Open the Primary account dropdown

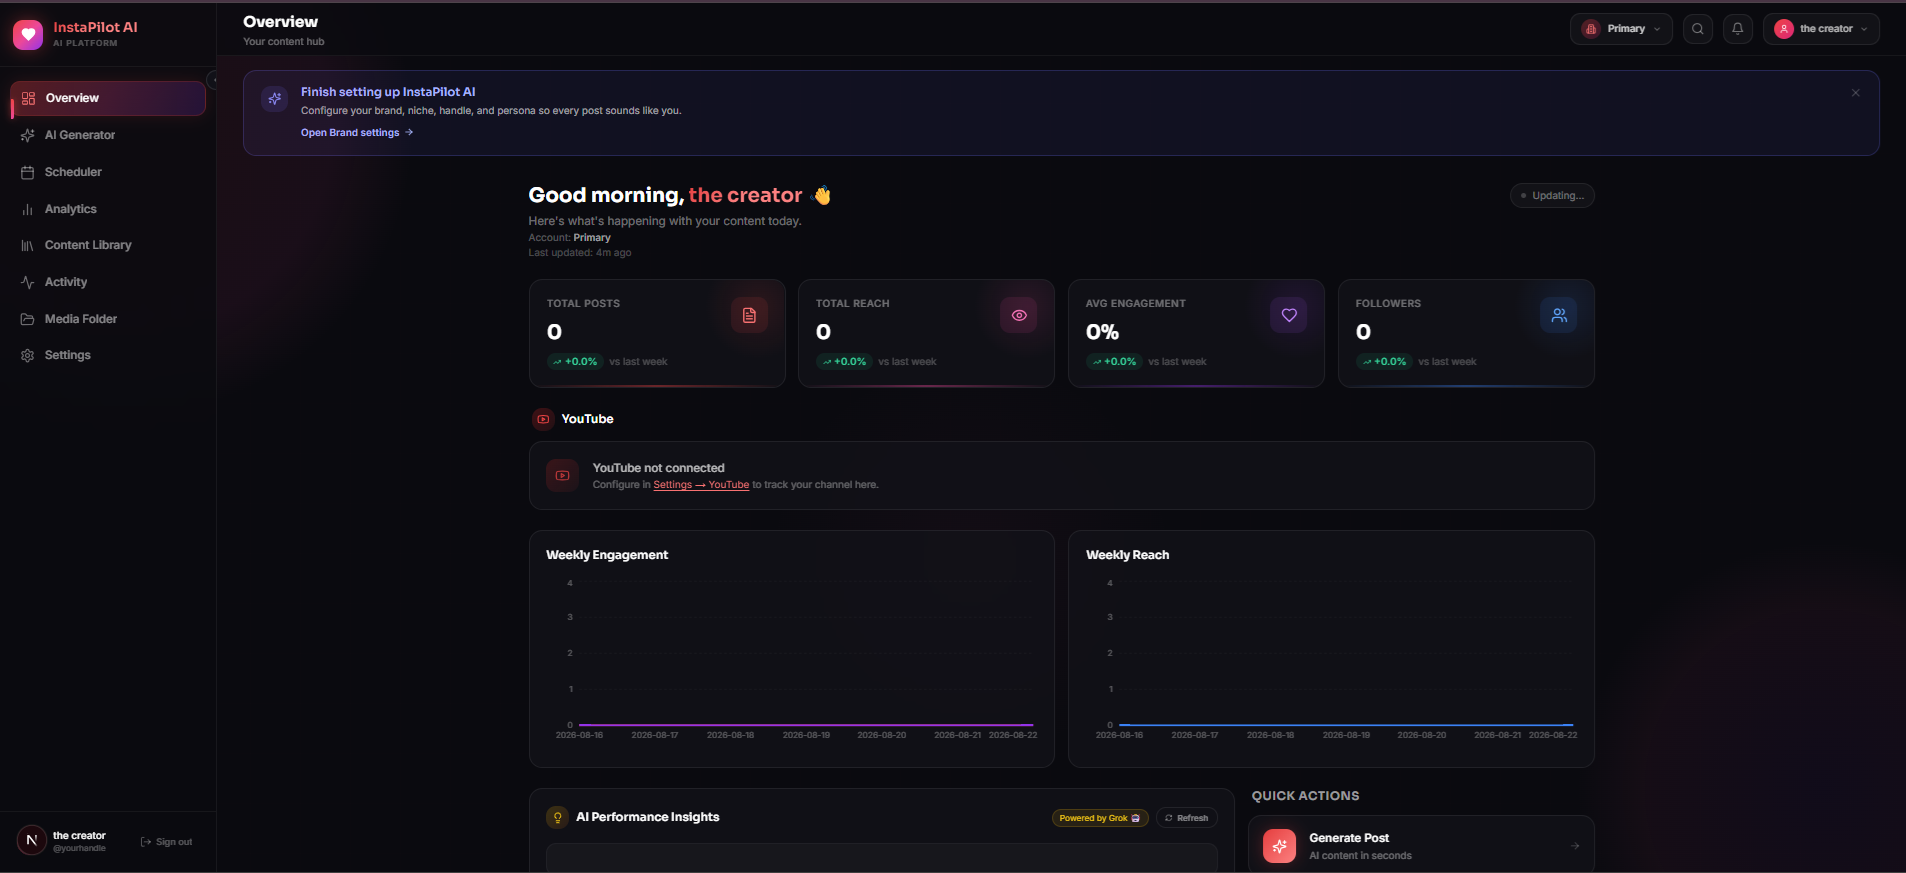point(1621,29)
